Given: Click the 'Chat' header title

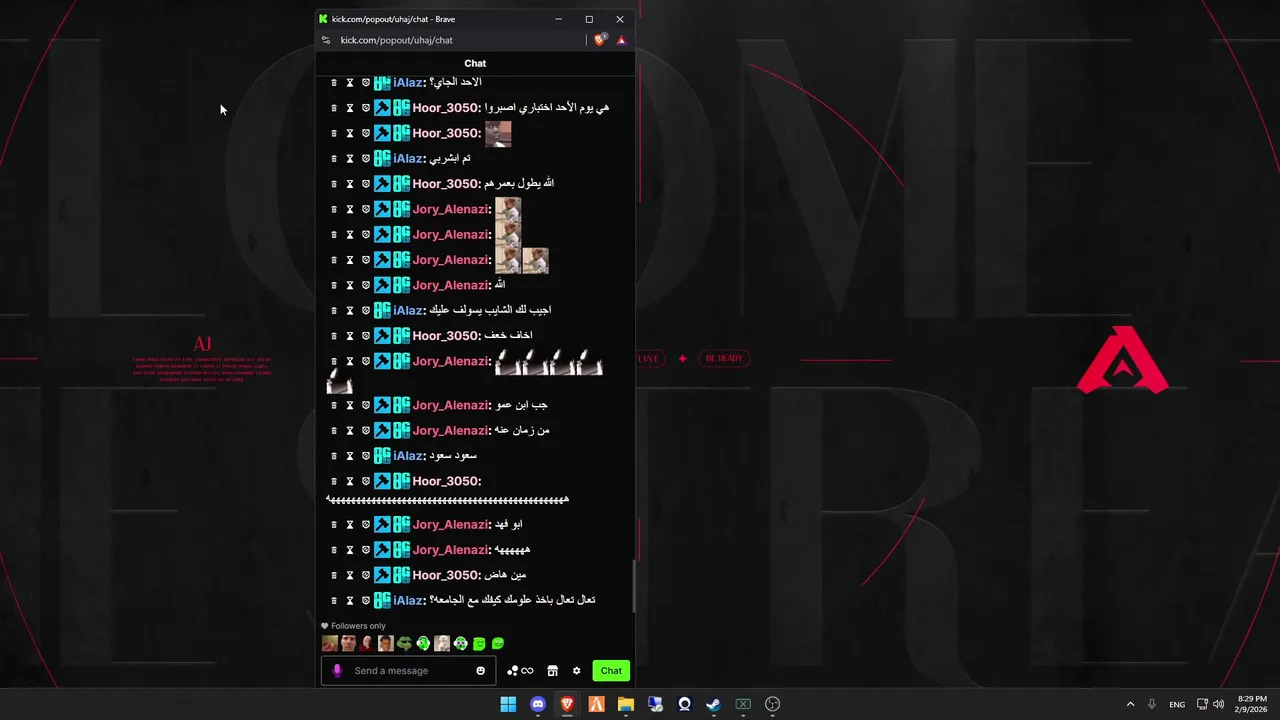Looking at the screenshot, I should coord(475,63).
